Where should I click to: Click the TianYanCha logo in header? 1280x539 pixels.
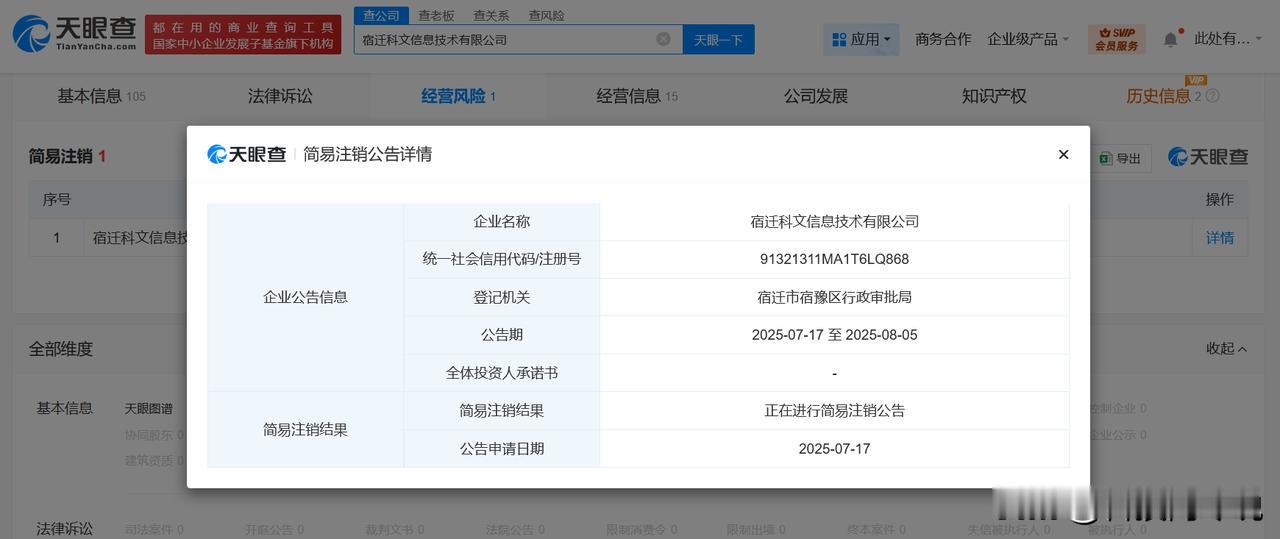point(75,34)
